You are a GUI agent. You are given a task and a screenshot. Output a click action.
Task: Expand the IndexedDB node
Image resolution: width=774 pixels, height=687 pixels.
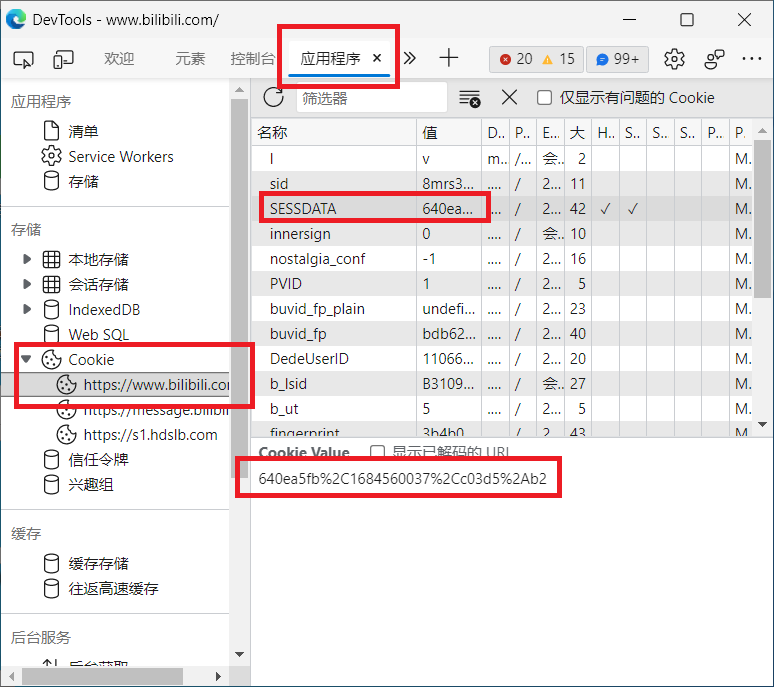point(27,309)
